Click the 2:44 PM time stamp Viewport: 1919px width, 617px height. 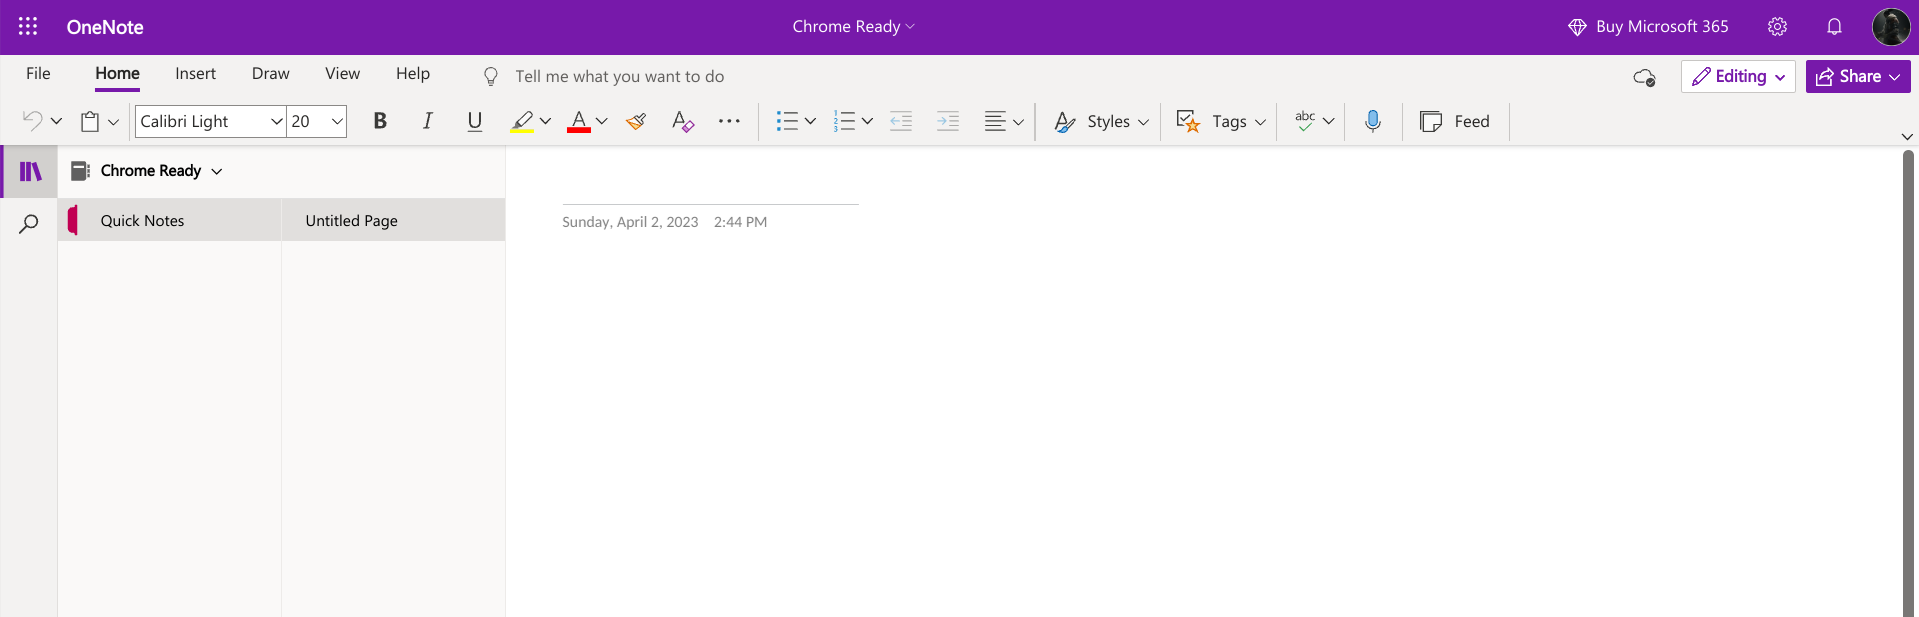click(x=740, y=222)
